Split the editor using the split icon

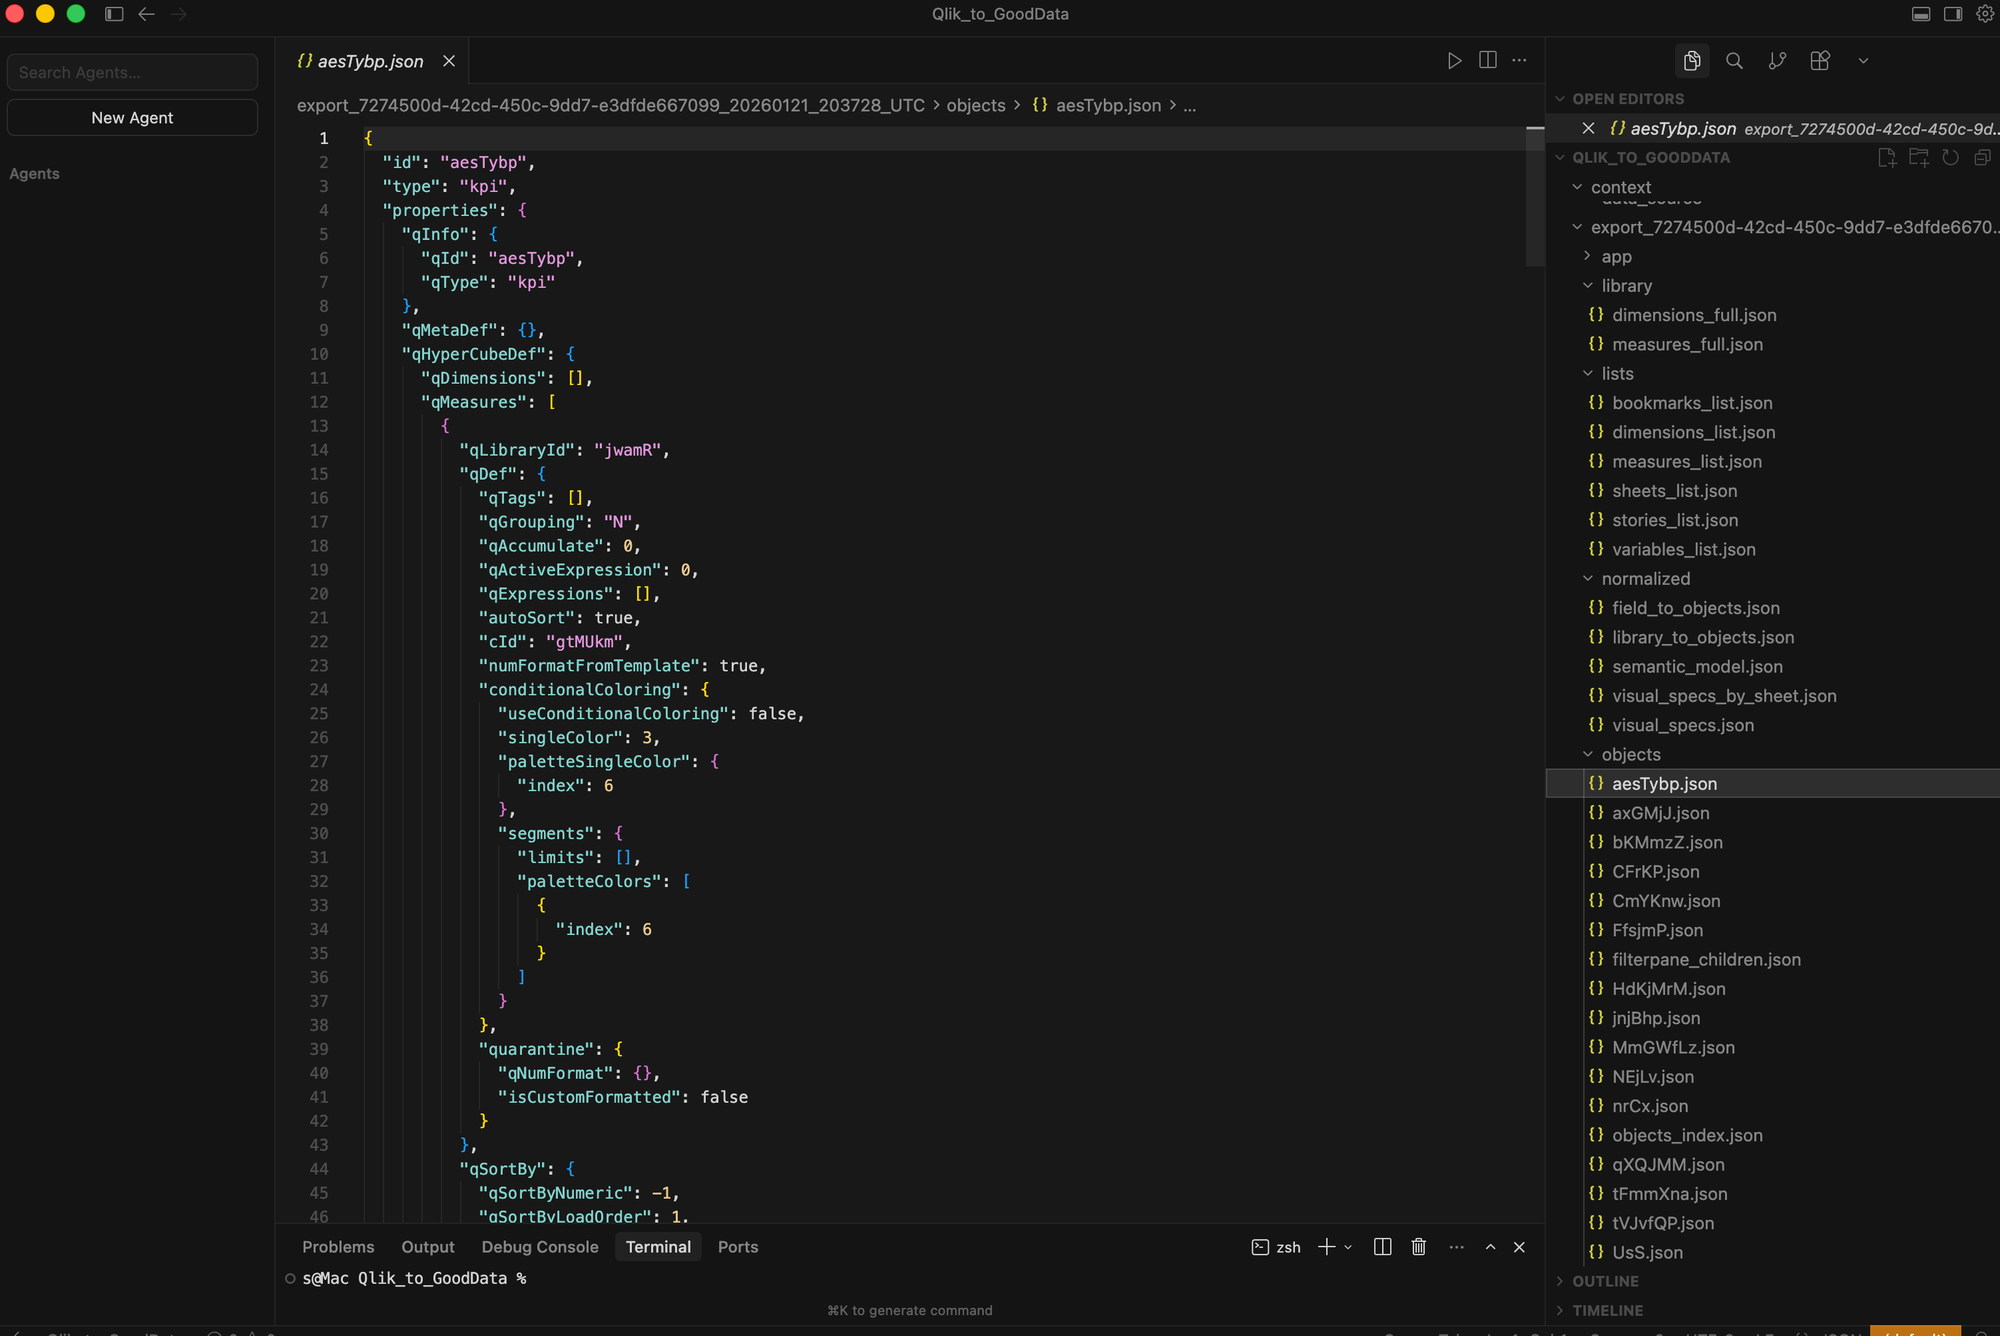(x=1488, y=60)
